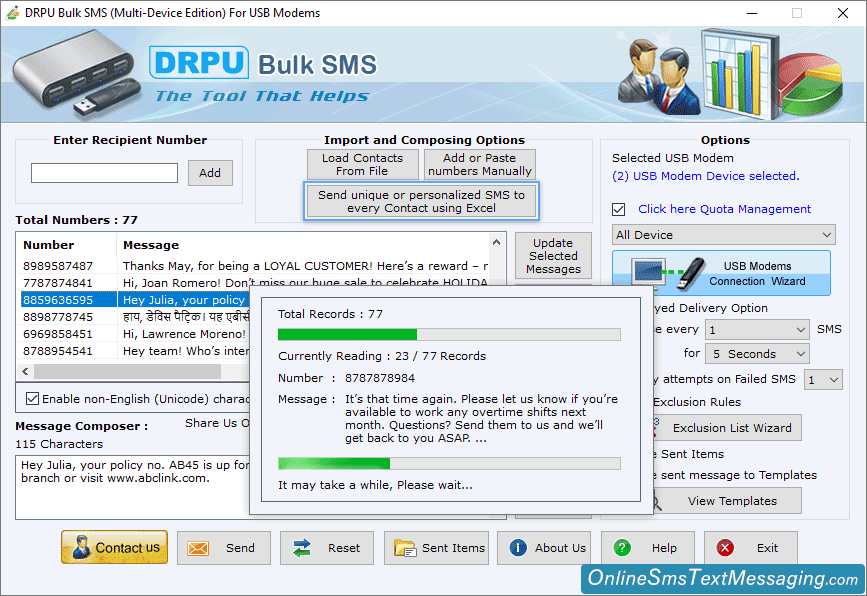Image resolution: width=867 pixels, height=596 pixels.
Task: Click the red Exit cross icon
Action: point(725,547)
